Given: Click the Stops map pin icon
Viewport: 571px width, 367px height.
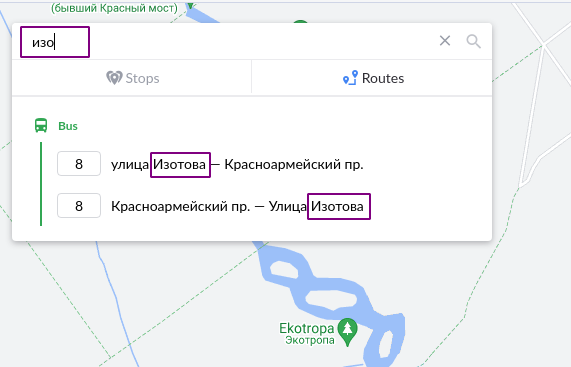Looking at the screenshot, I should click(114, 78).
